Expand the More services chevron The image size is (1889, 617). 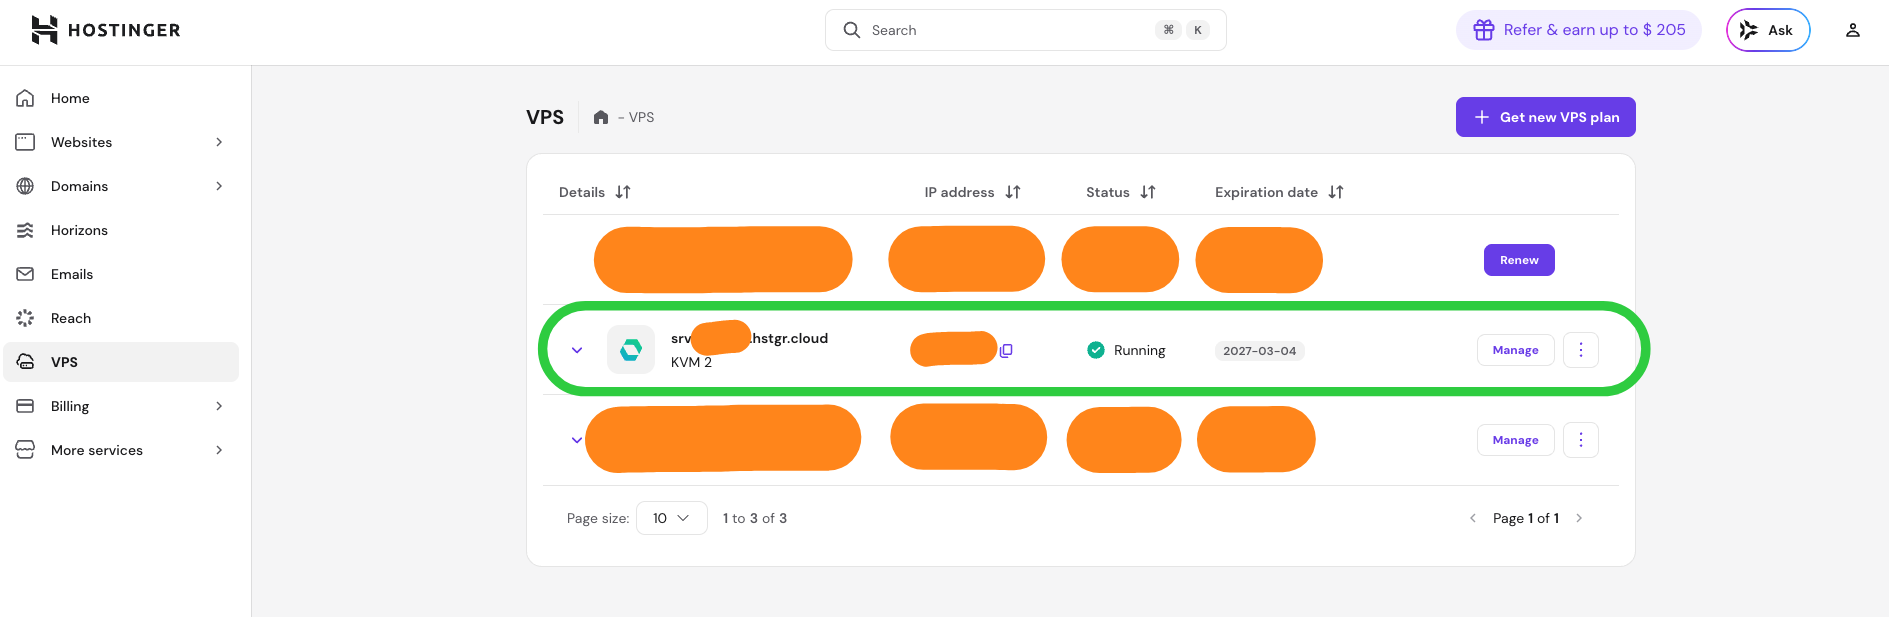[x=219, y=450]
